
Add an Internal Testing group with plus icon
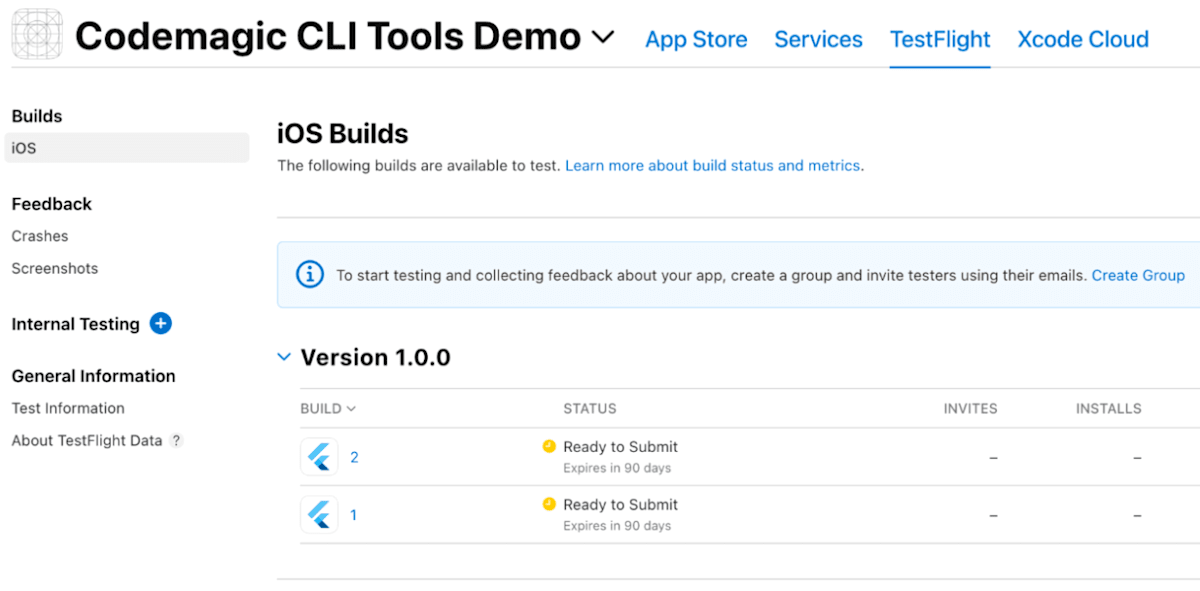[160, 323]
